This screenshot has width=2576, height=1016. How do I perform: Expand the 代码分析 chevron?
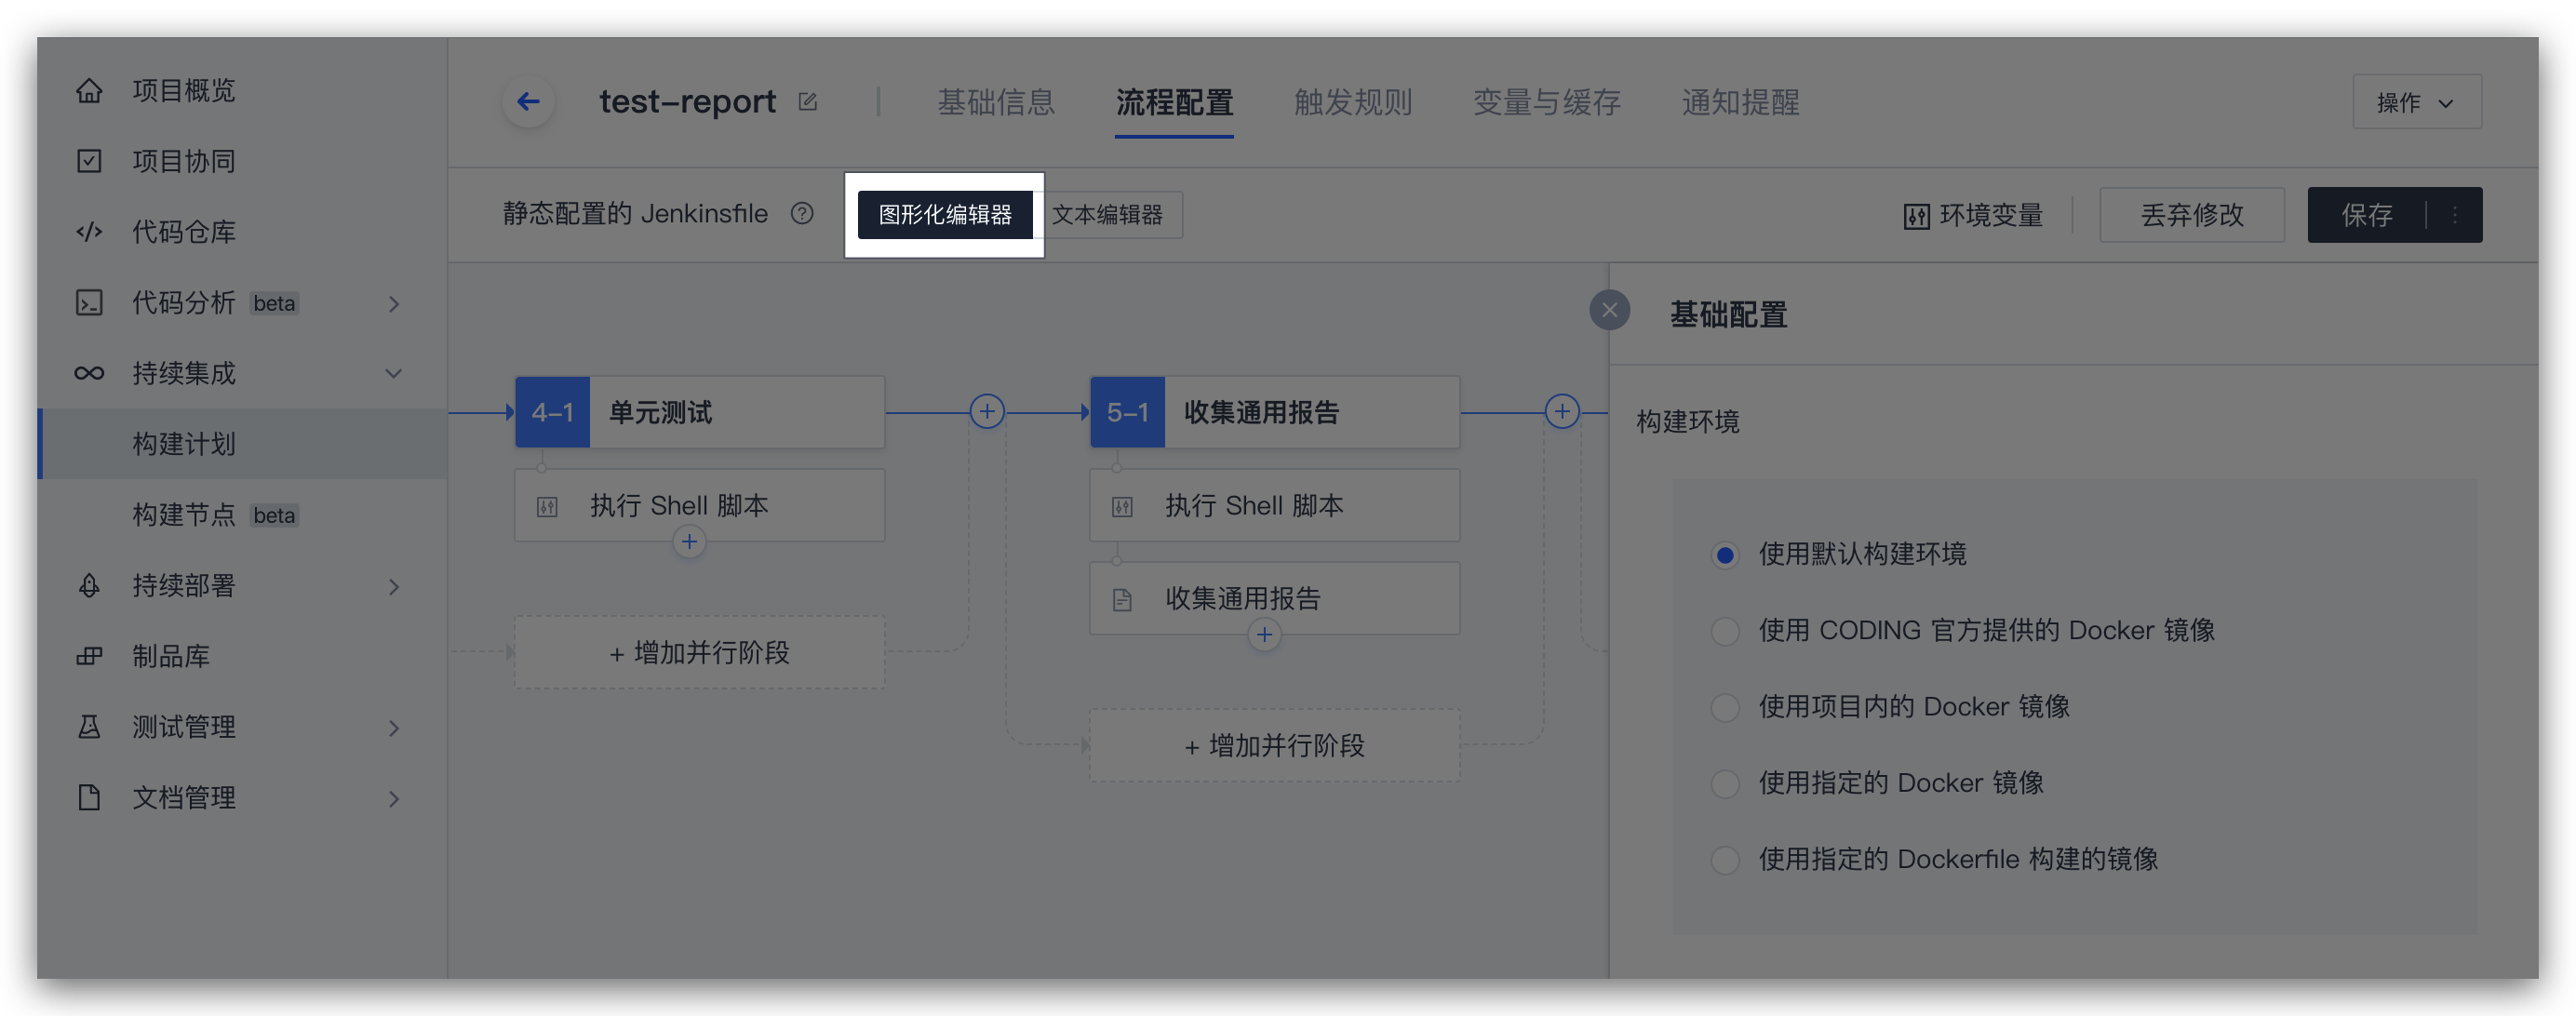click(x=394, y=303)
